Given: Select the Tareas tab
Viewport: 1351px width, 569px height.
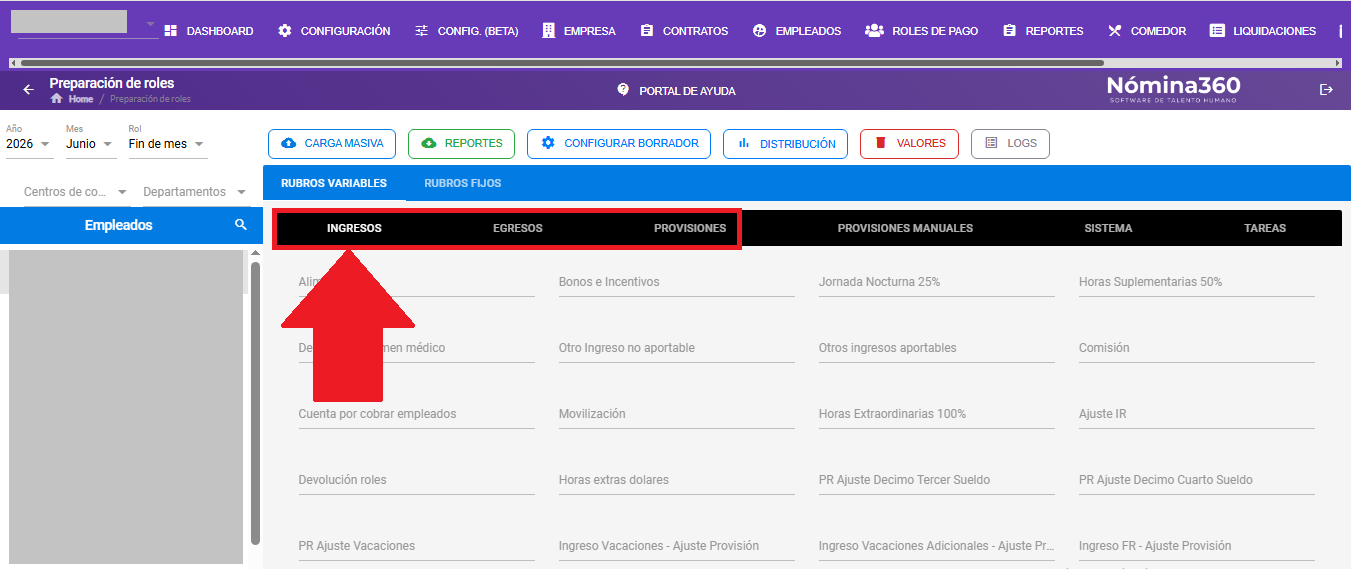Looking at the screenshot, I should point(1265,228).
